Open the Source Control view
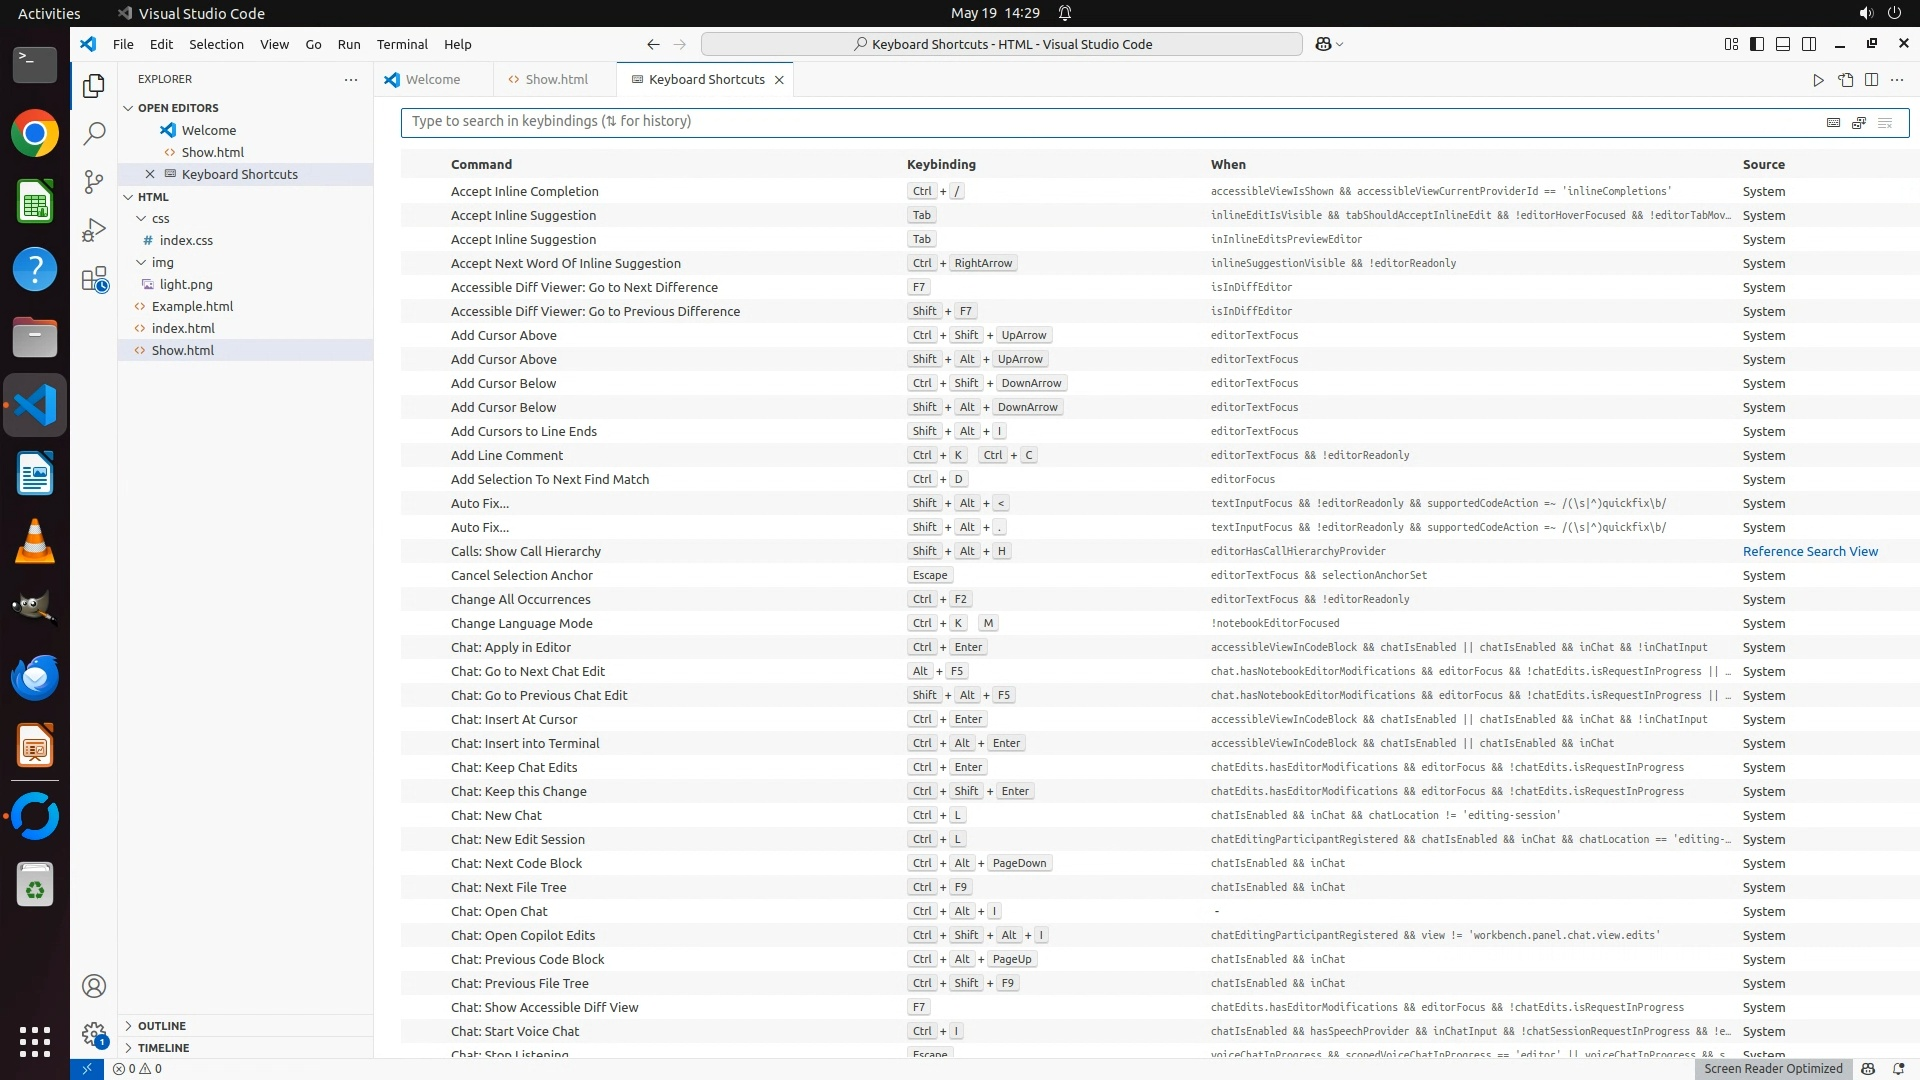The width and height of the screenshot is (1920, 1080). tap(94, 181)
